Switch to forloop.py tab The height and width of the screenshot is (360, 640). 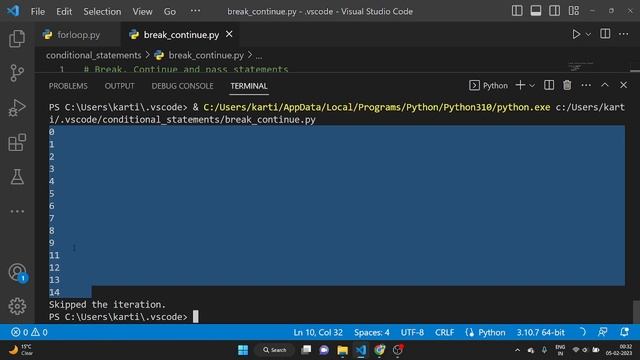click(78, 35)
